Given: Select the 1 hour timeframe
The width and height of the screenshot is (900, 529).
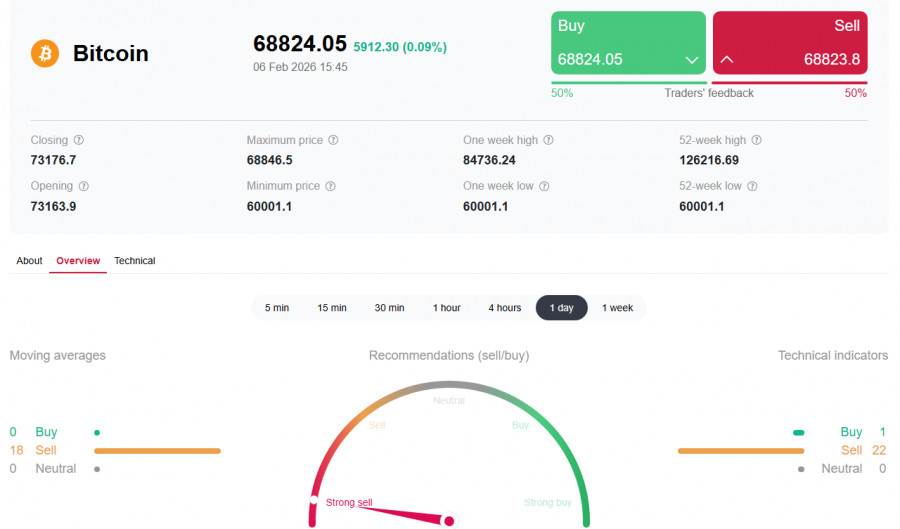Looking at the screenshot, I should (447, 308).
